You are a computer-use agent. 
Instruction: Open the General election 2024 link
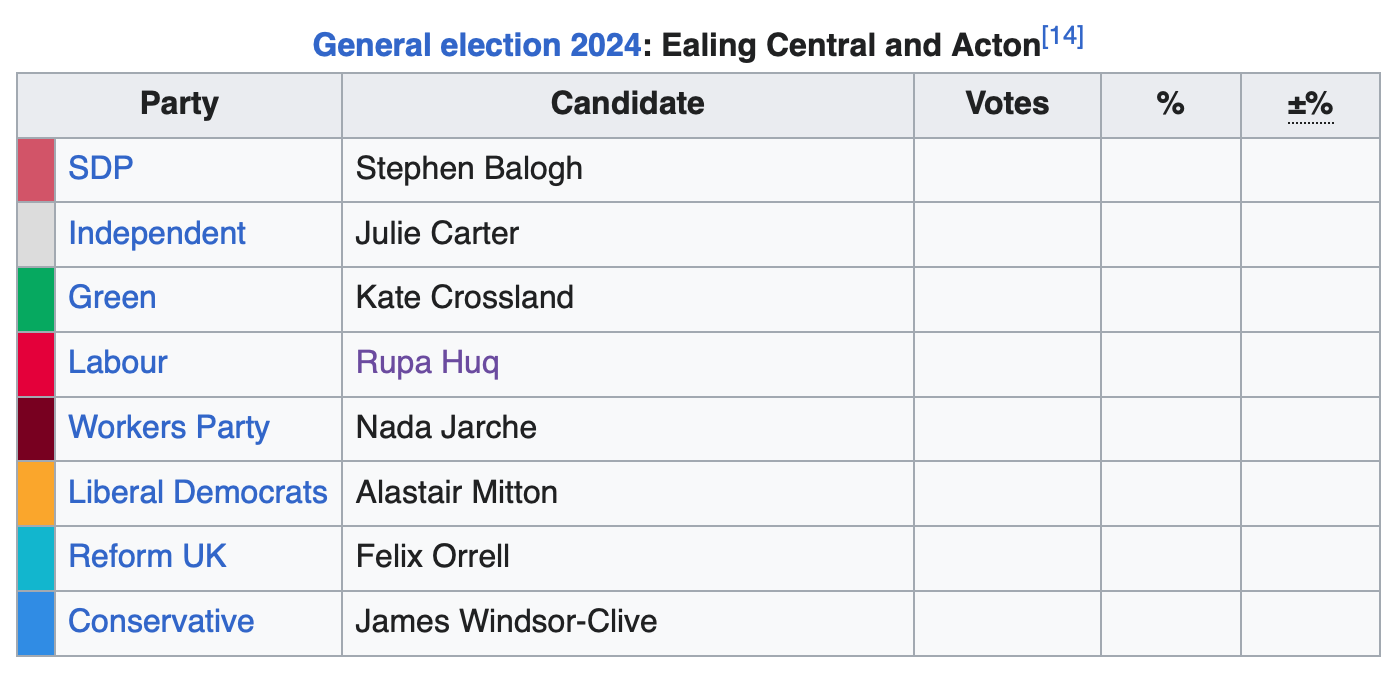pos(477,45)
